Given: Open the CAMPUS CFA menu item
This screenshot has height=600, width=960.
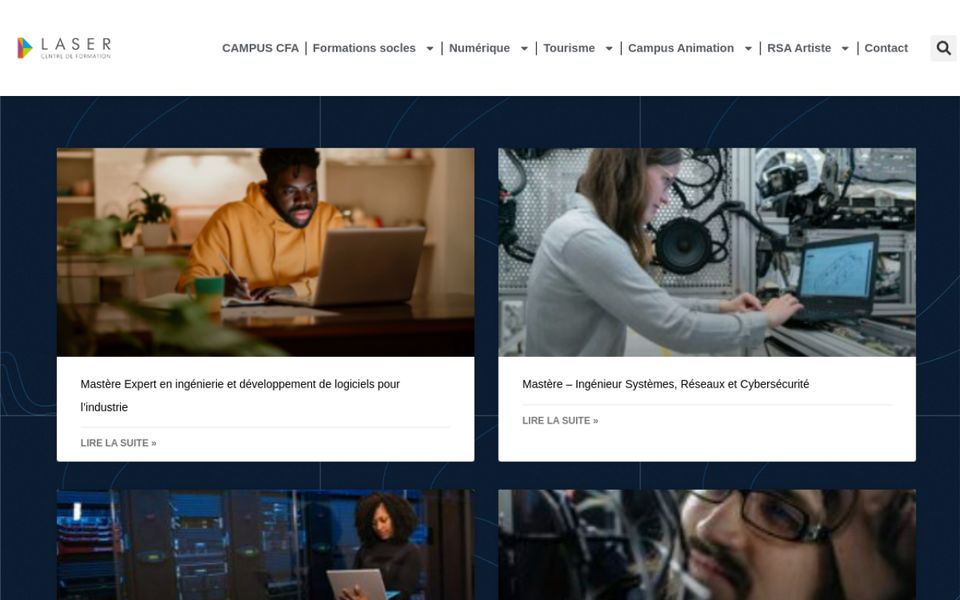Looking at the screenshot, I should point(260,48).
